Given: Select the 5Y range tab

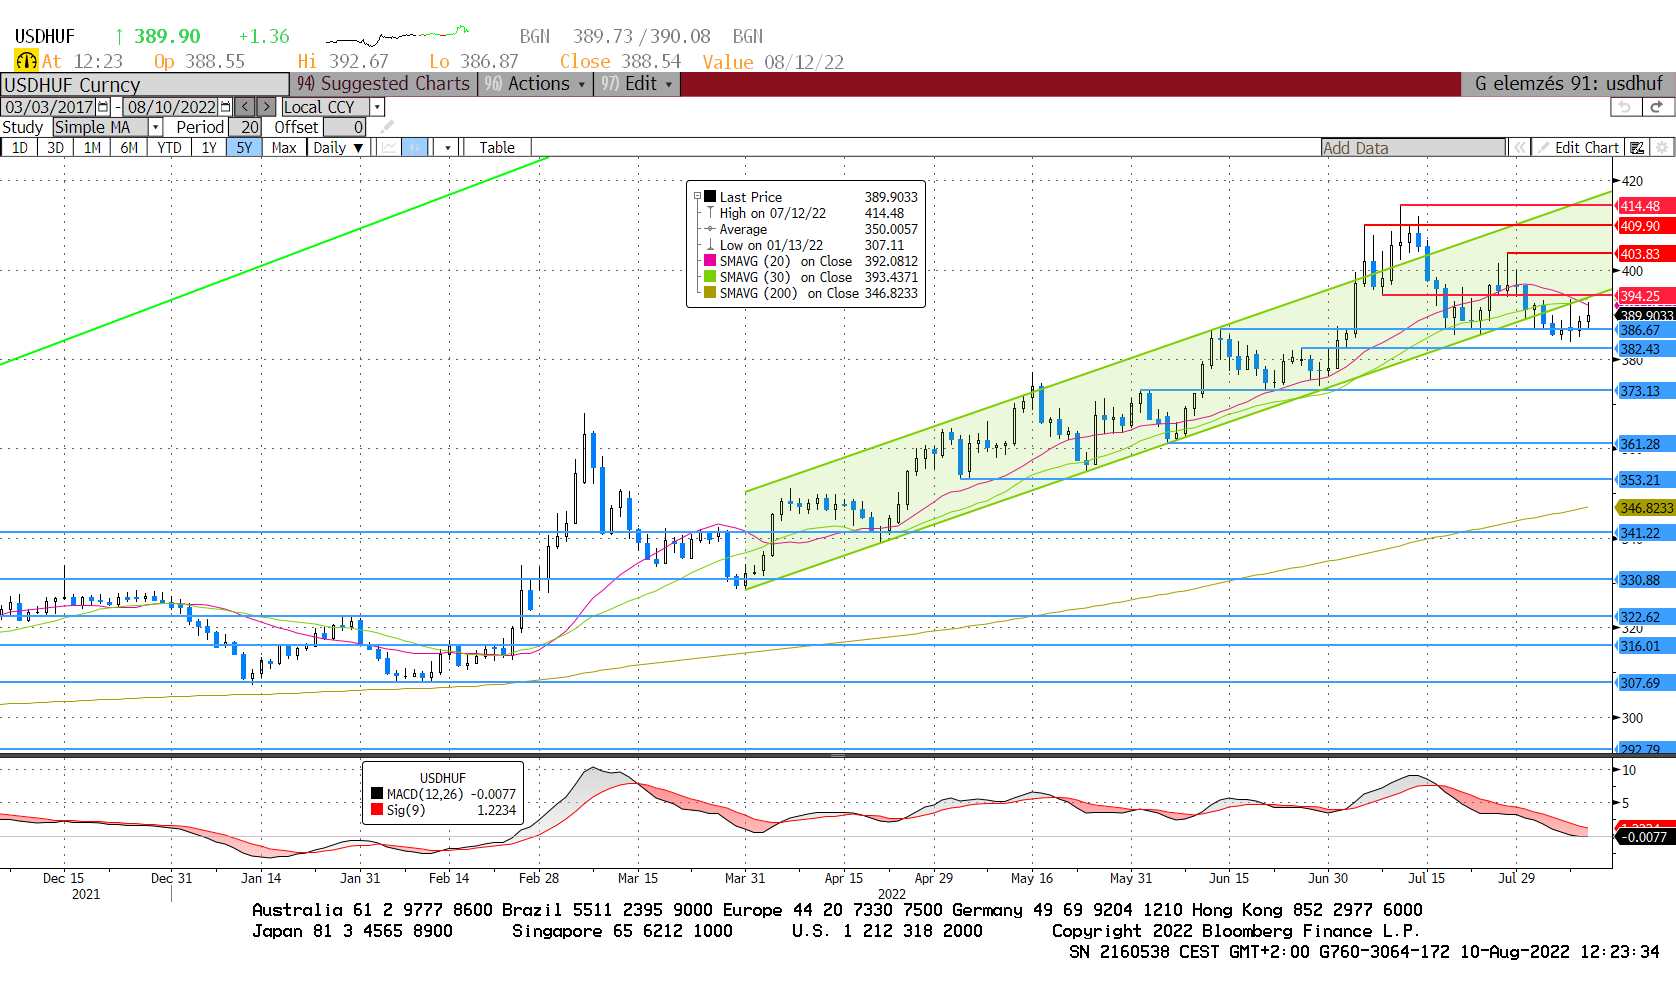Looking at the screenshot, I should click(x=244, y=148).
